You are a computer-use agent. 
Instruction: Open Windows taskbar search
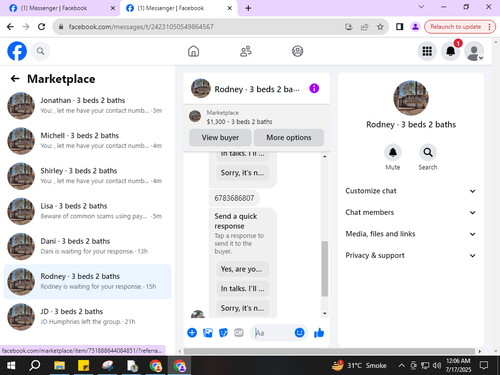[34, 366]
